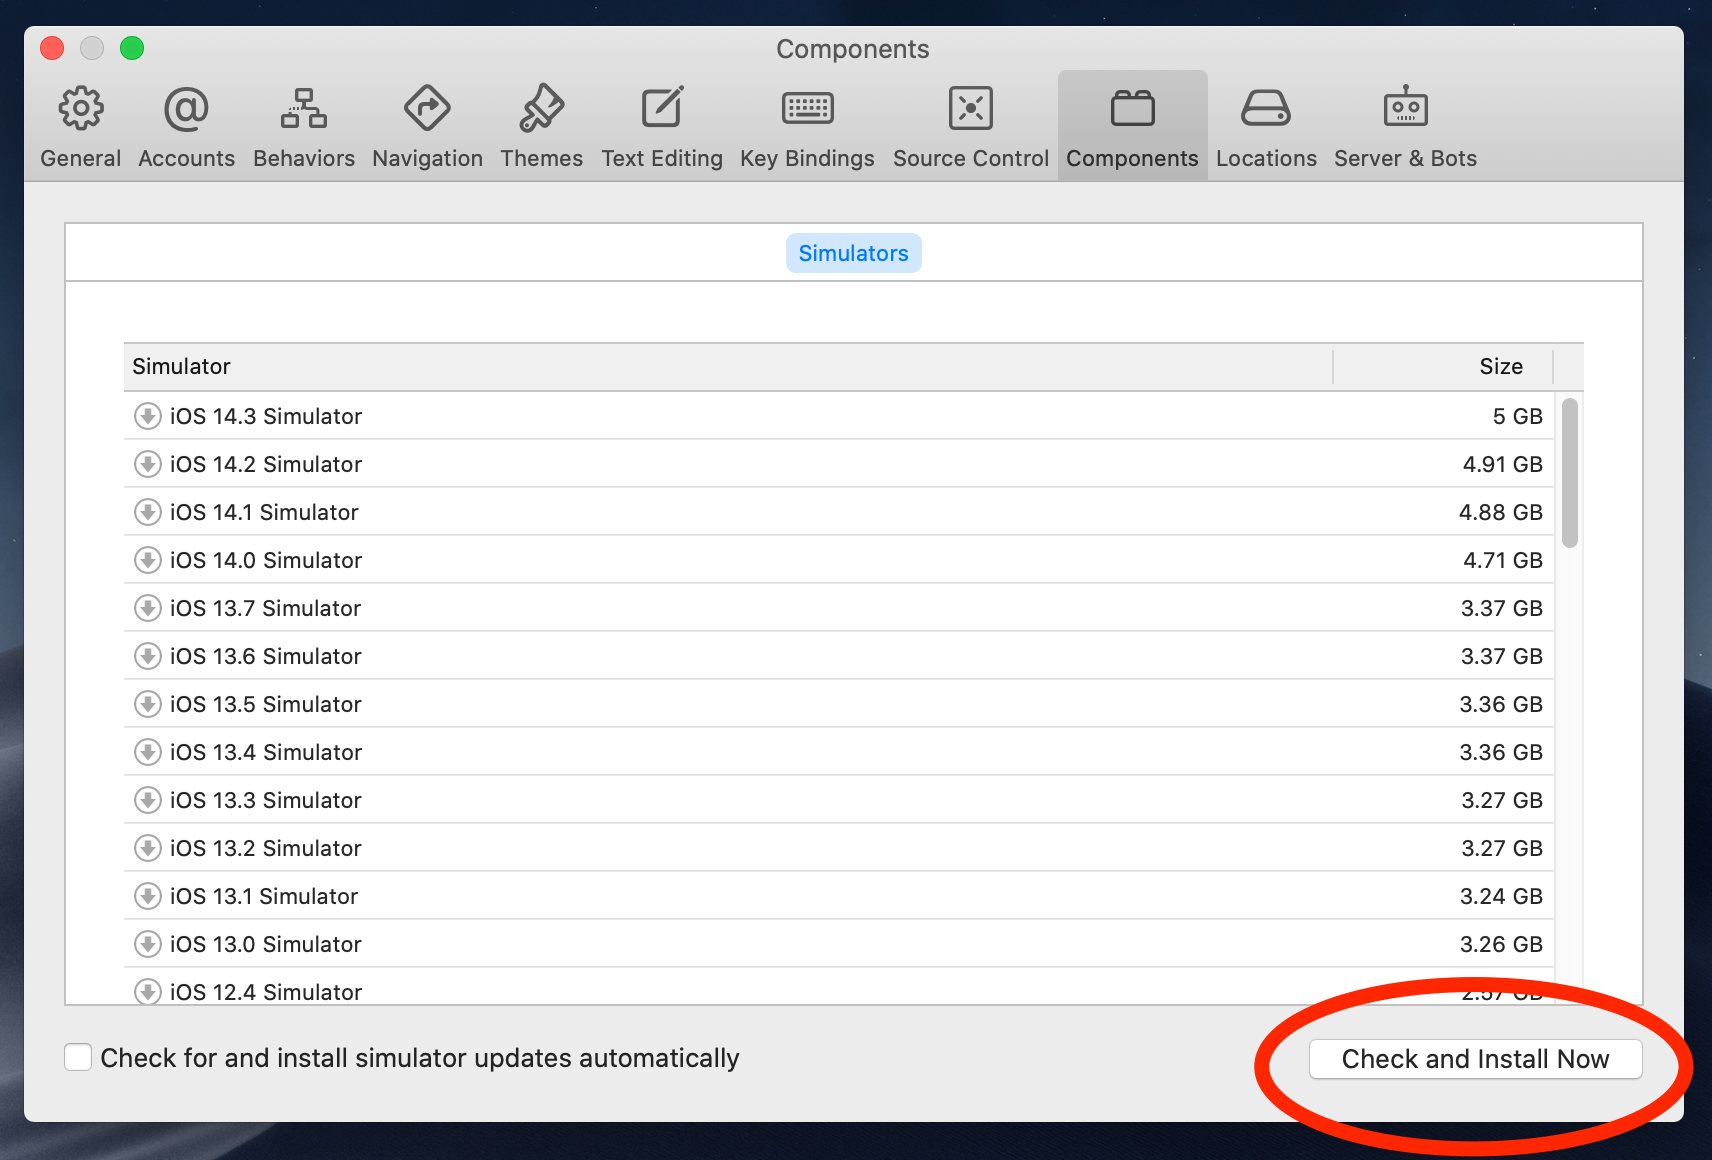Download the iOS 14.1 Simulator
This screenshot has width=1712, height=1160.
click(148, 512)
